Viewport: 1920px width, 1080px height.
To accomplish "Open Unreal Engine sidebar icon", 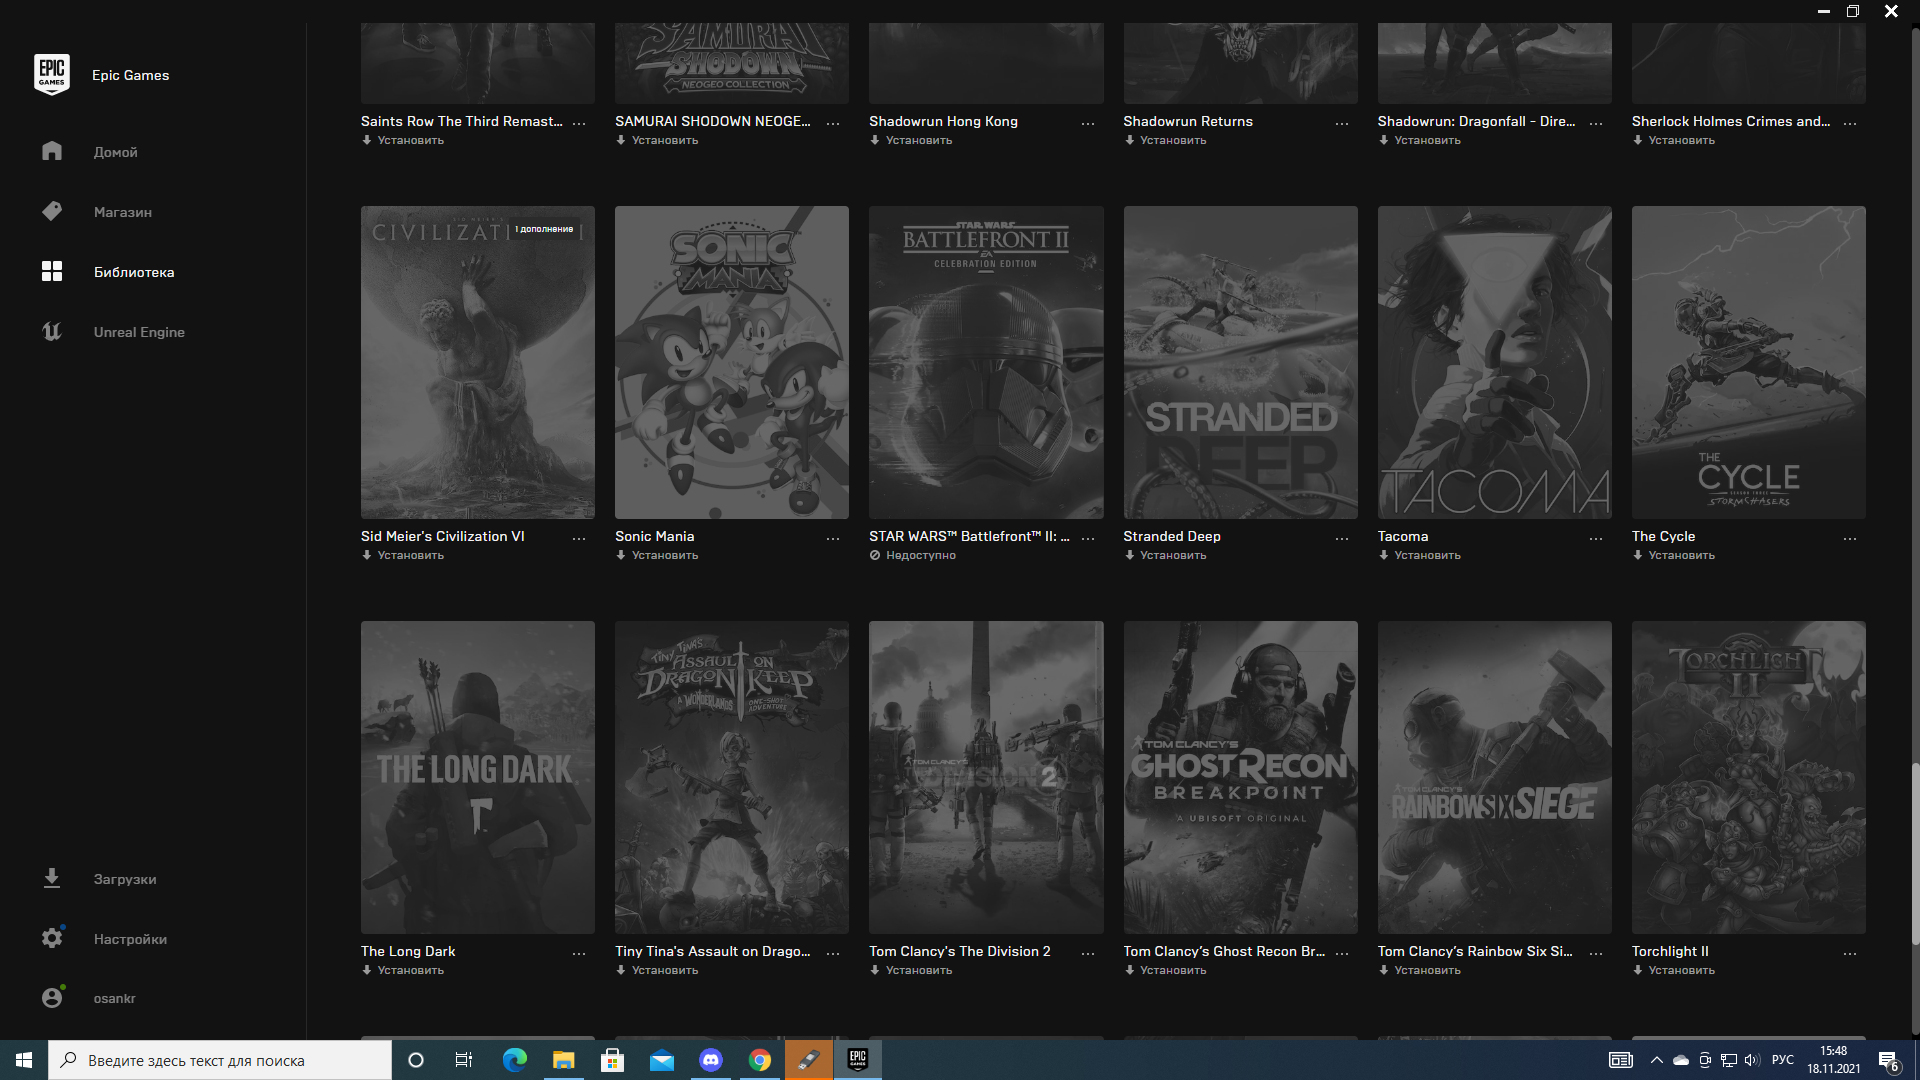I will [x=52, y=331].
